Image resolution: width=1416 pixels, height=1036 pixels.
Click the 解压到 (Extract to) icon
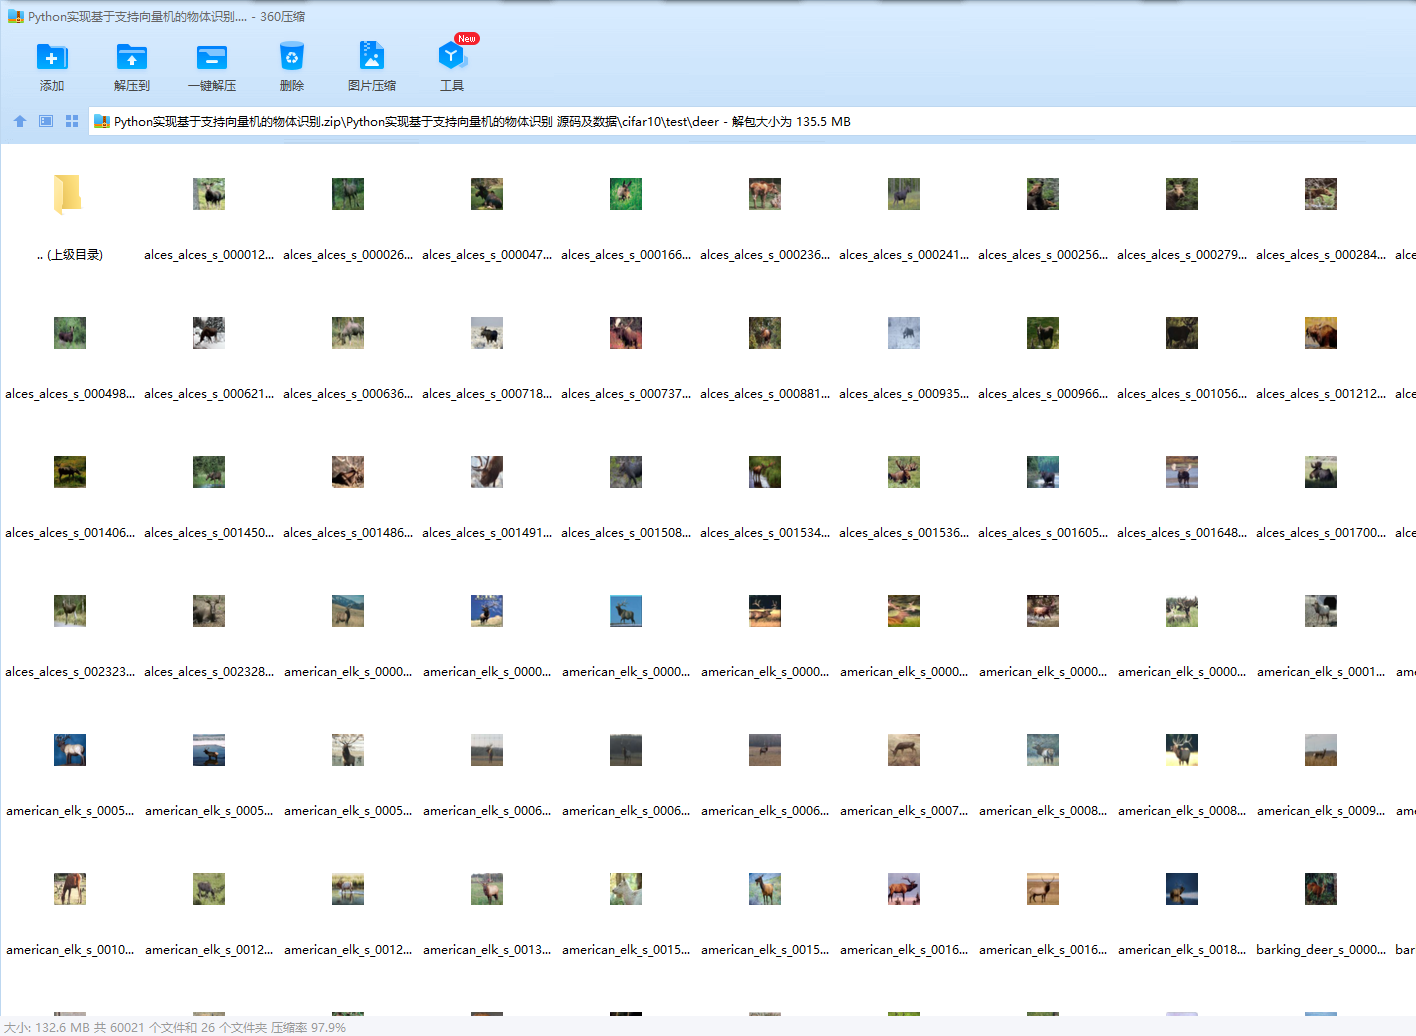coord(132,57)
